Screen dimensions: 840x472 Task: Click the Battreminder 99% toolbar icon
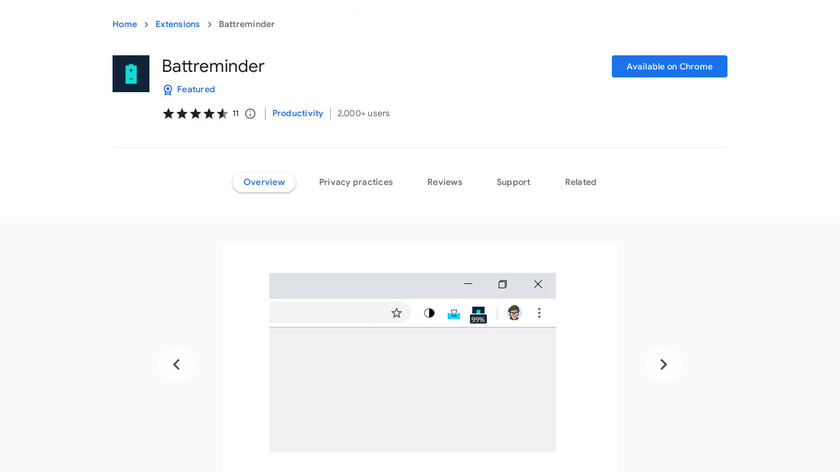tap(478, 314)
